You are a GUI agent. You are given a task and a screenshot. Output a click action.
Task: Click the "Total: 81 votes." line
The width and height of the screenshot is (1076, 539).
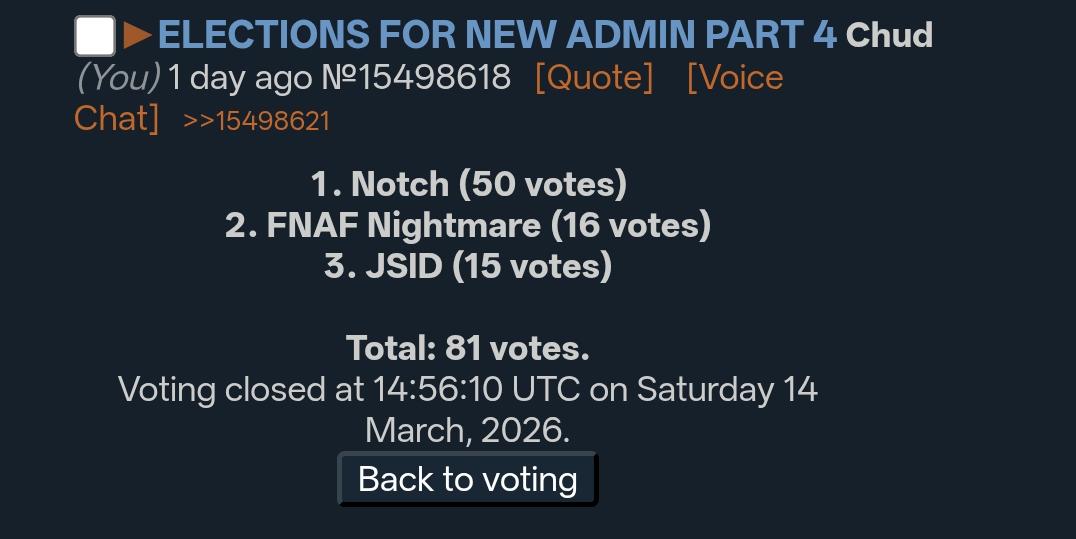(x=467, y=348)
